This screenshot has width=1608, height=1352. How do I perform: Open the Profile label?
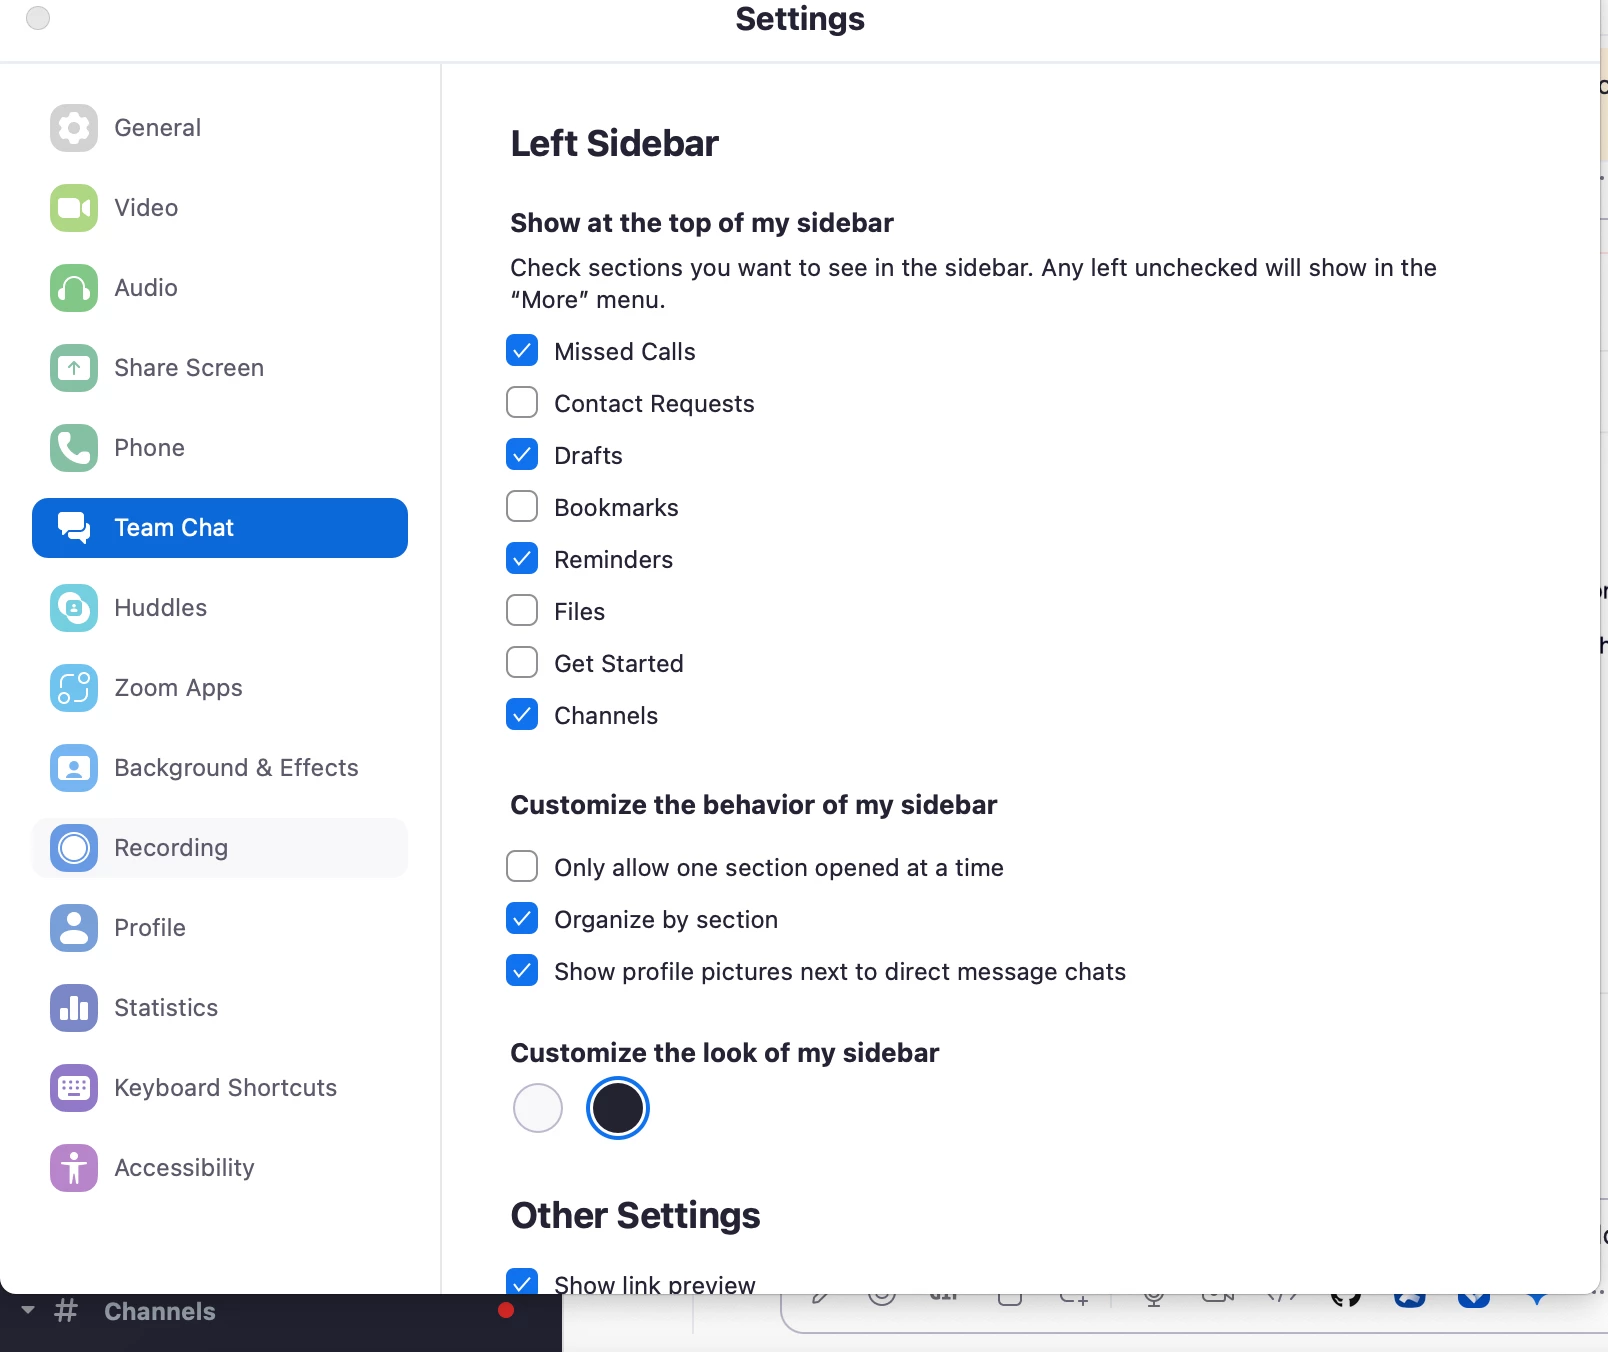tap(150, 928)
